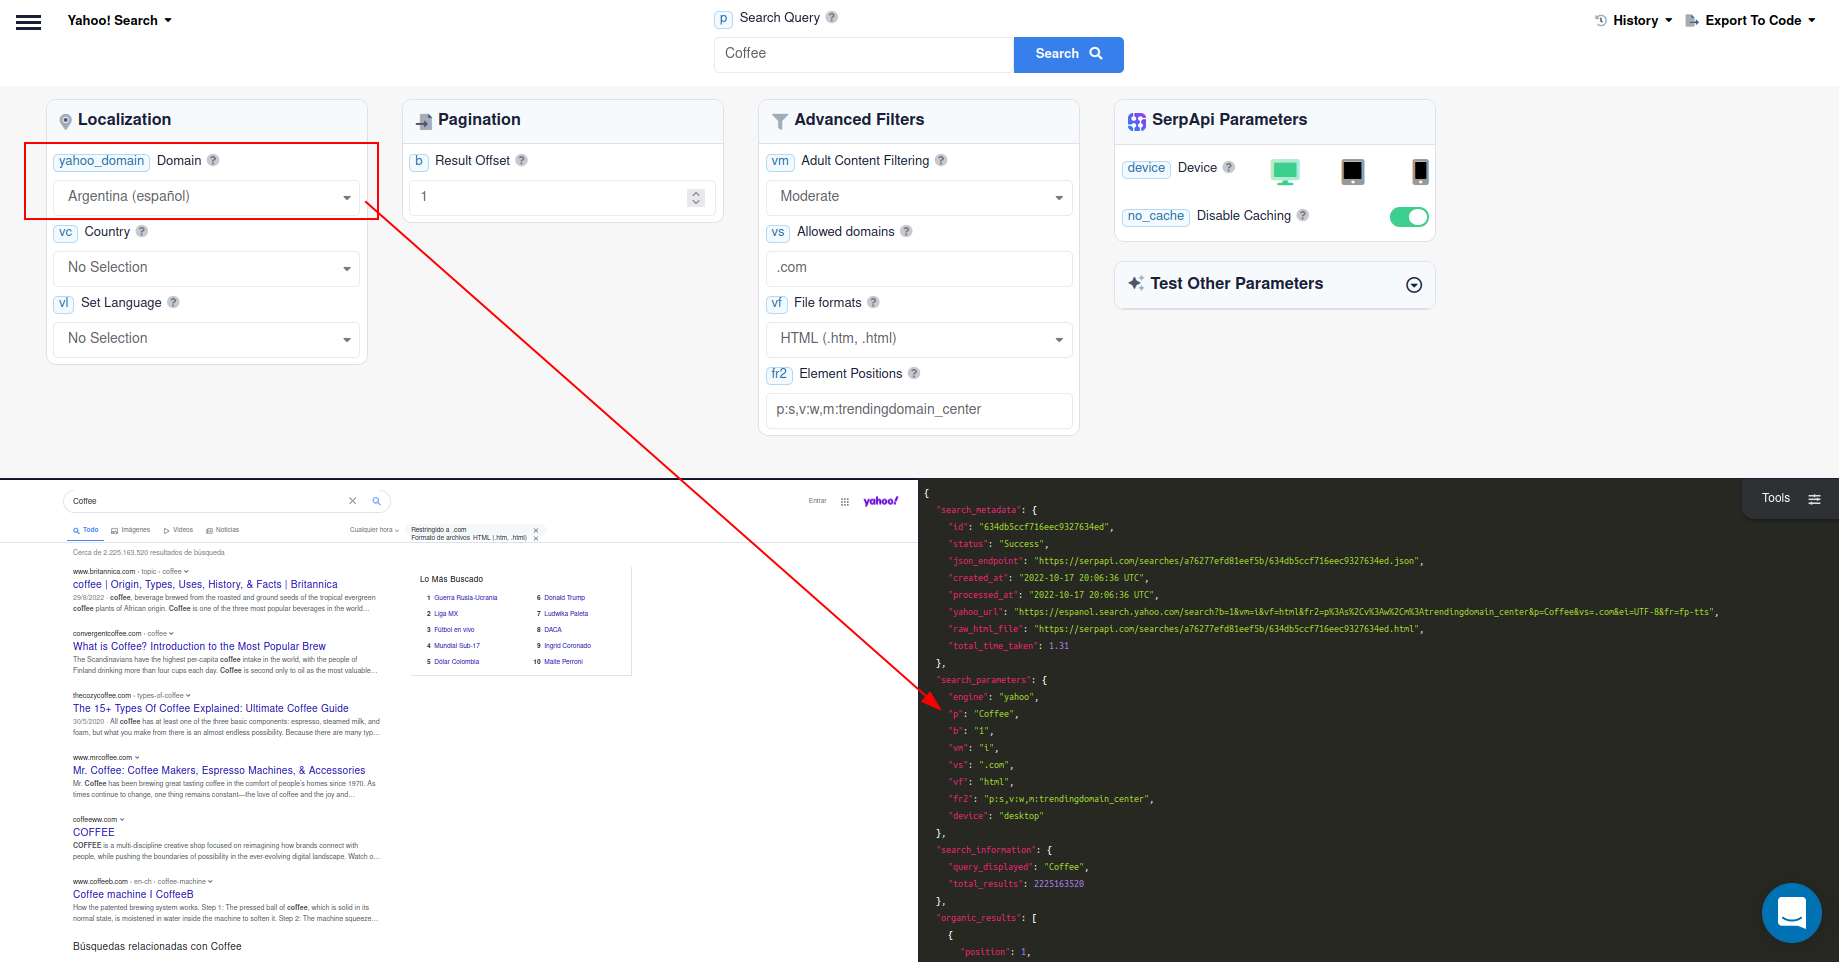This screenshot has height=962, width=1839.
Task: Click the Coffee search query input field
Action: [862, 54]
